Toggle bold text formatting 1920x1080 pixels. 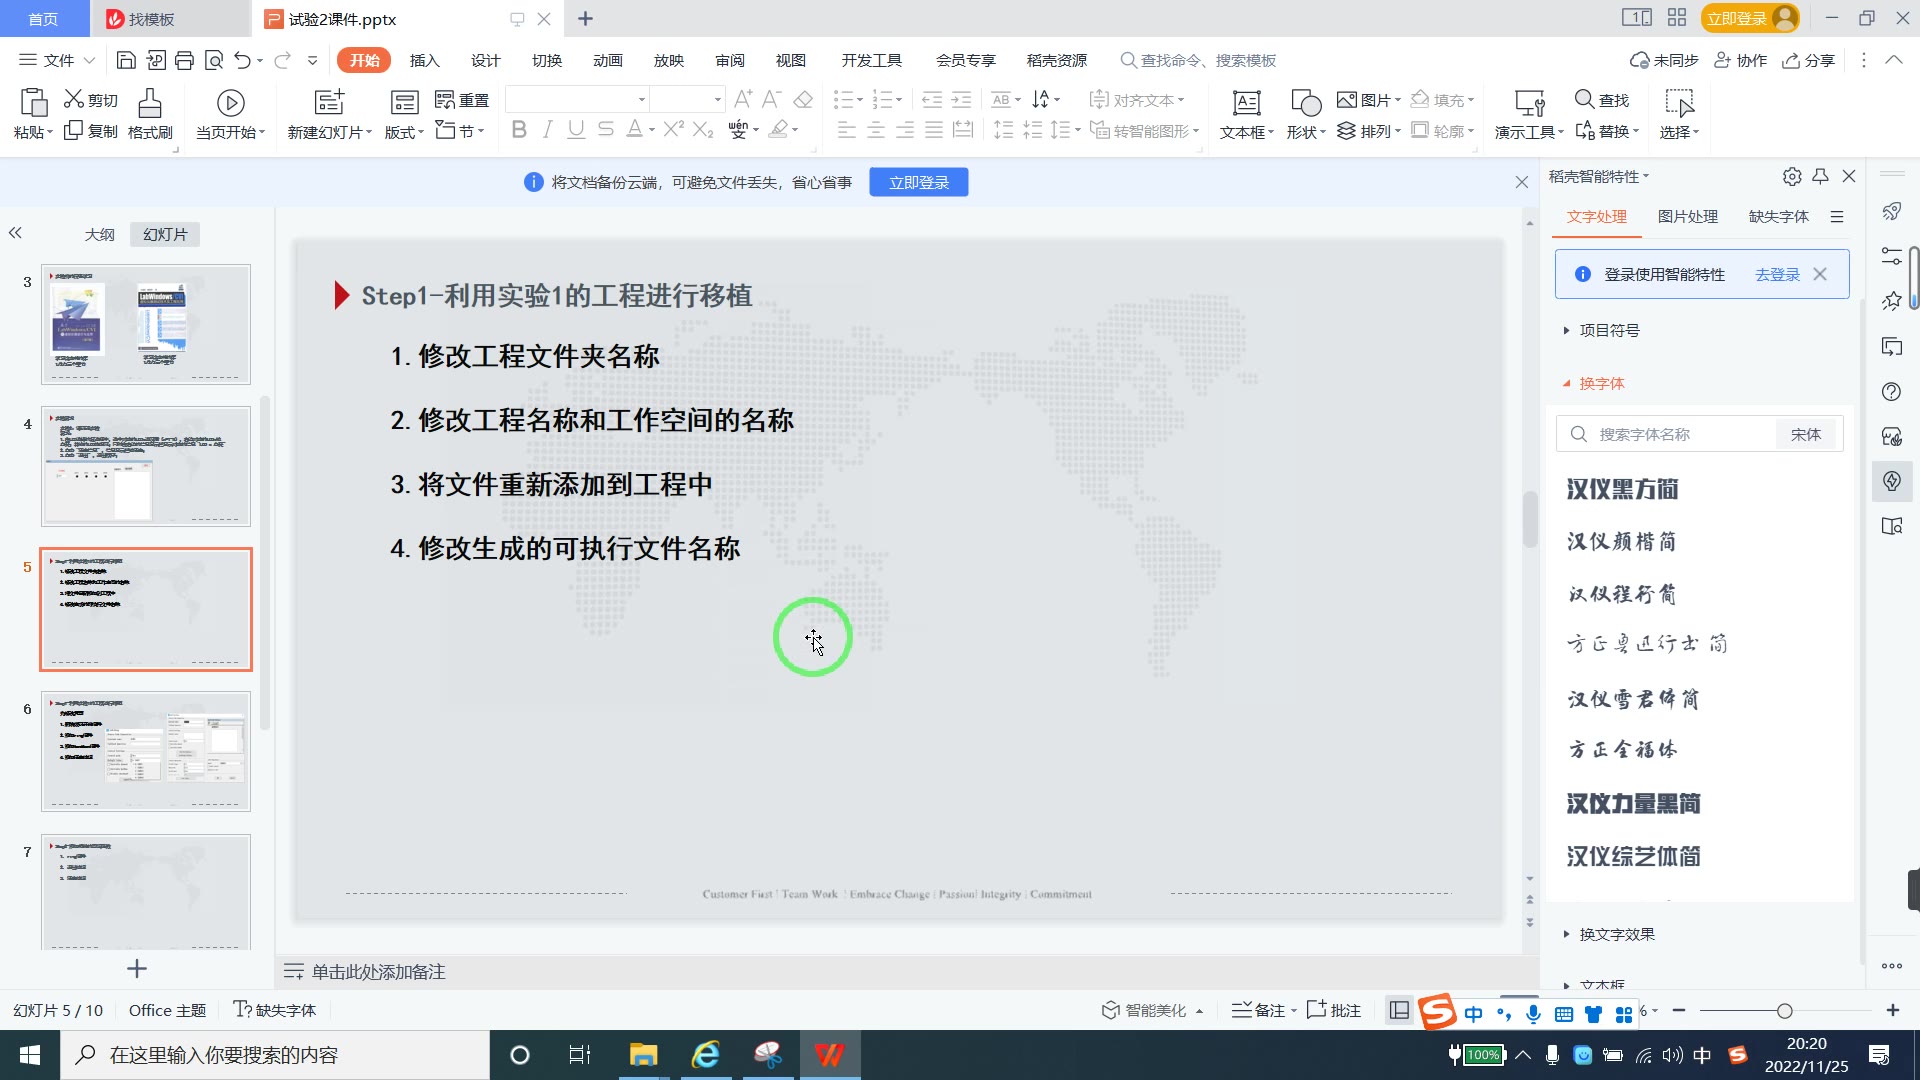(518, 130)
